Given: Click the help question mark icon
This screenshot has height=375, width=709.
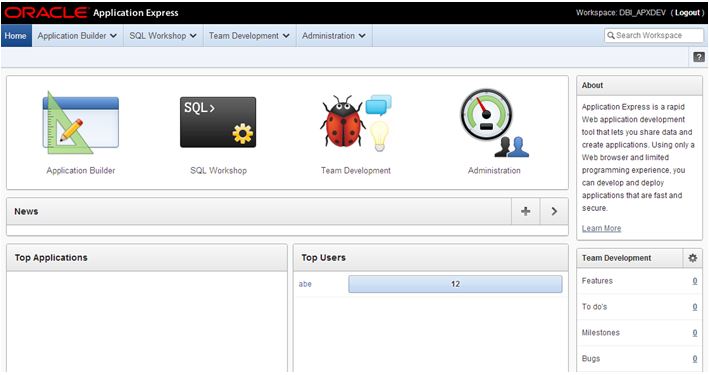Looking at the screenshot, I should [699, 57].
